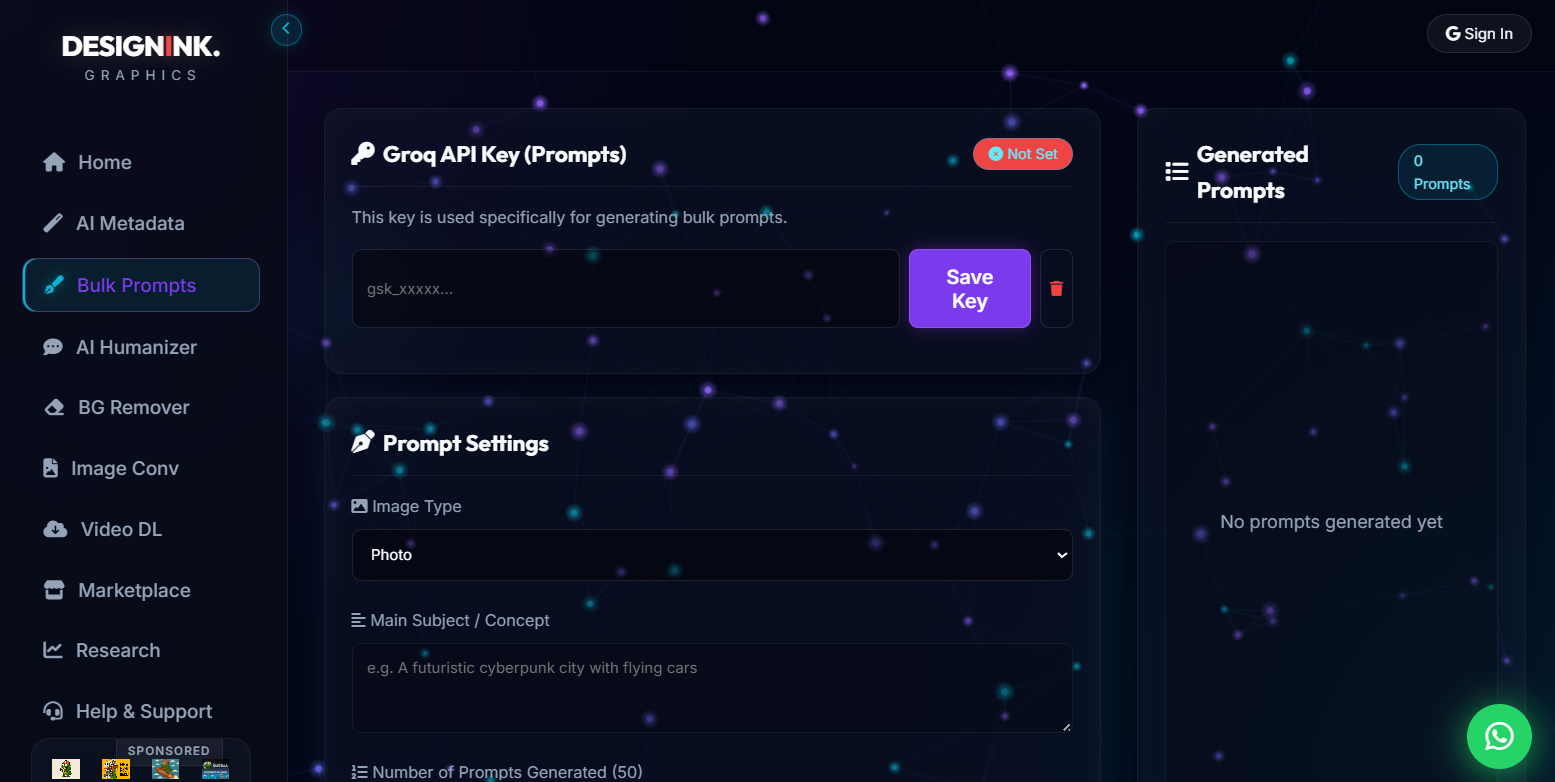
Task: Select the BG Remover eraser icon
Action: point(55,407)
